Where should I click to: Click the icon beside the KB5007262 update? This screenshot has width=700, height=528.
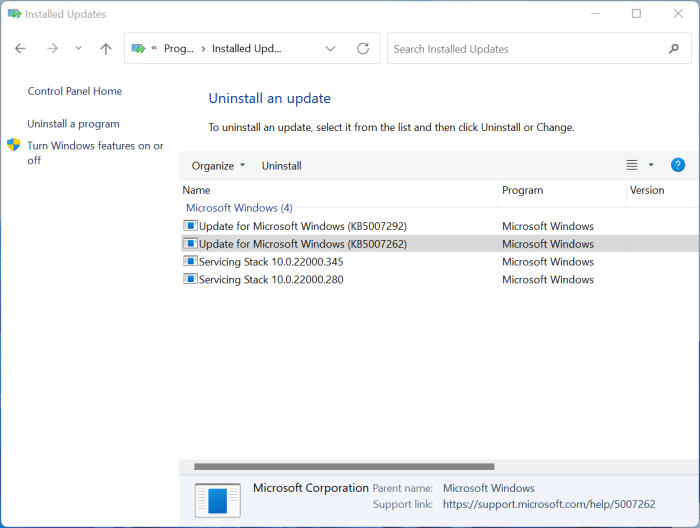click(190, 243)
